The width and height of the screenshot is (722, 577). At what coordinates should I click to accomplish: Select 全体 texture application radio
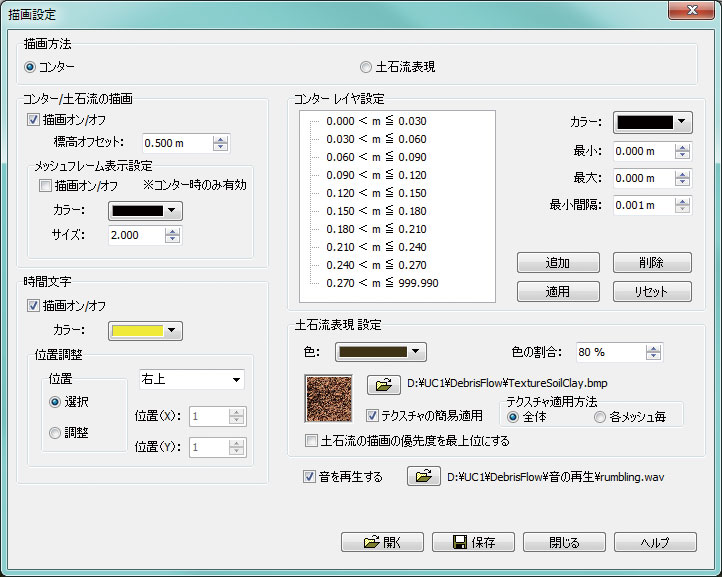(x=512, y=417)
